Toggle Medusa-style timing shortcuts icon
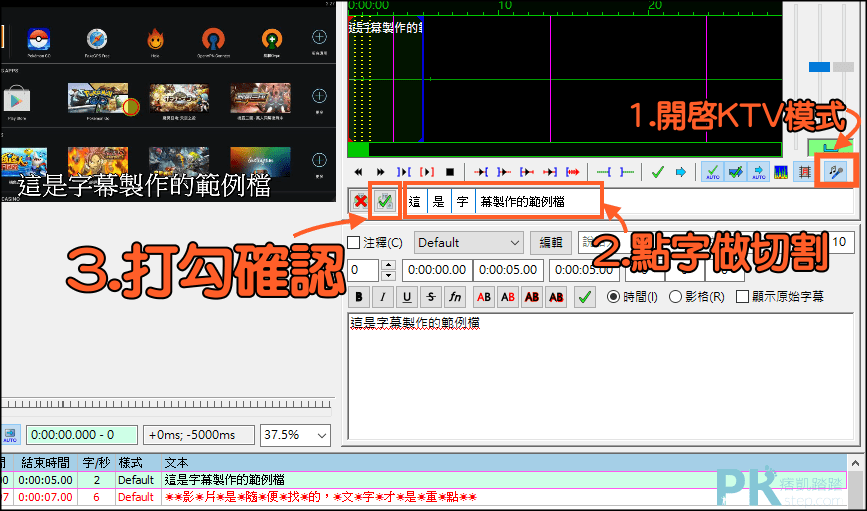Screen dimensions: 867x511 805,172
